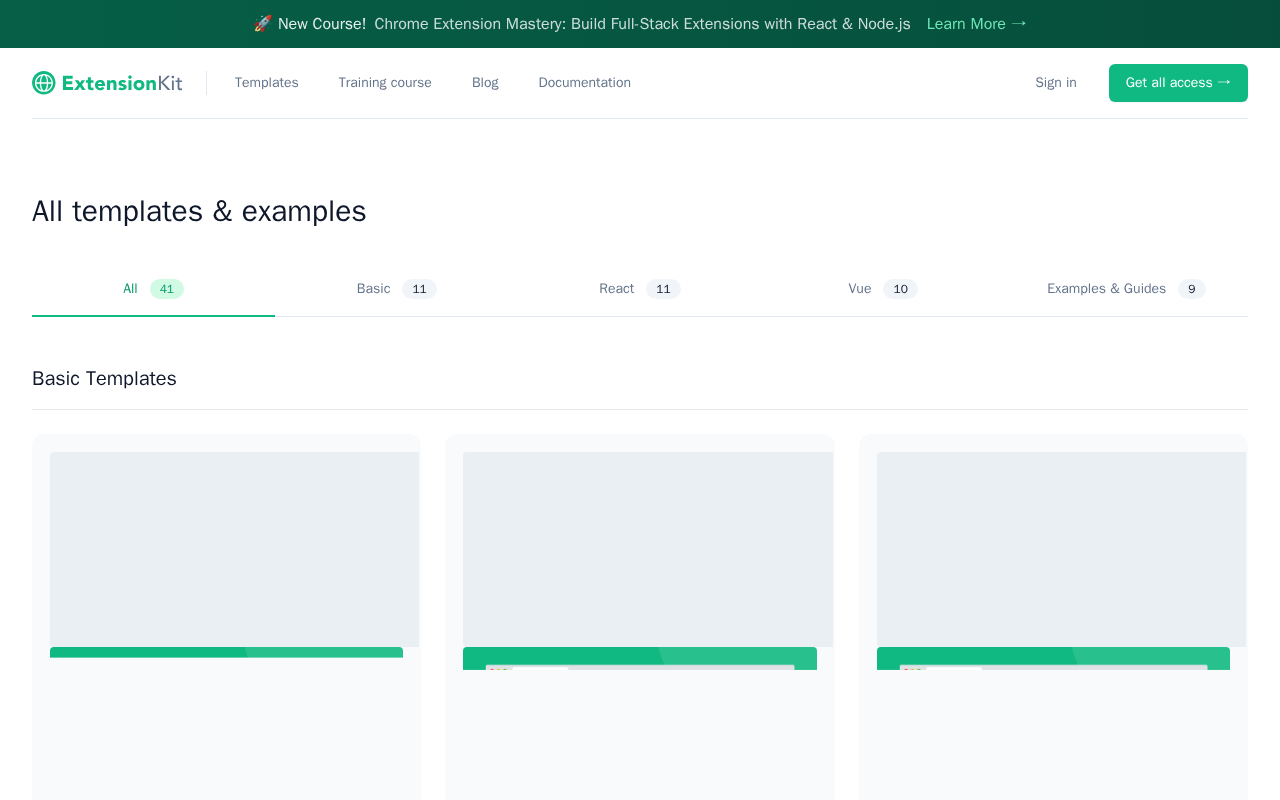Screen dimensions: 1280x800
Task: Follow the Learn More banner link
Action: point(976,24)
